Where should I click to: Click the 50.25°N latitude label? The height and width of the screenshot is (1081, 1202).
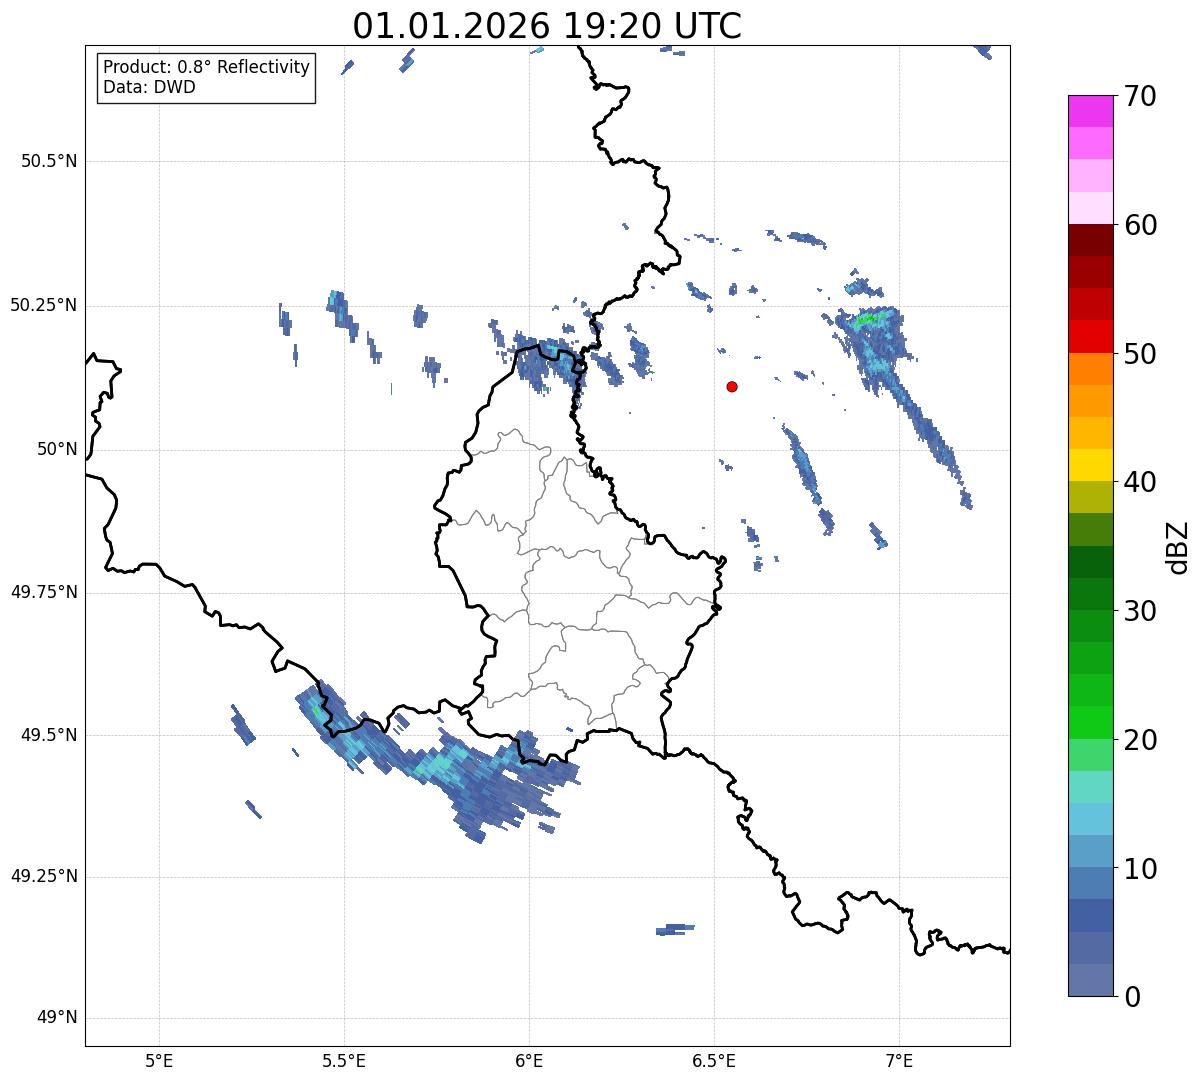tap(43, 306)
